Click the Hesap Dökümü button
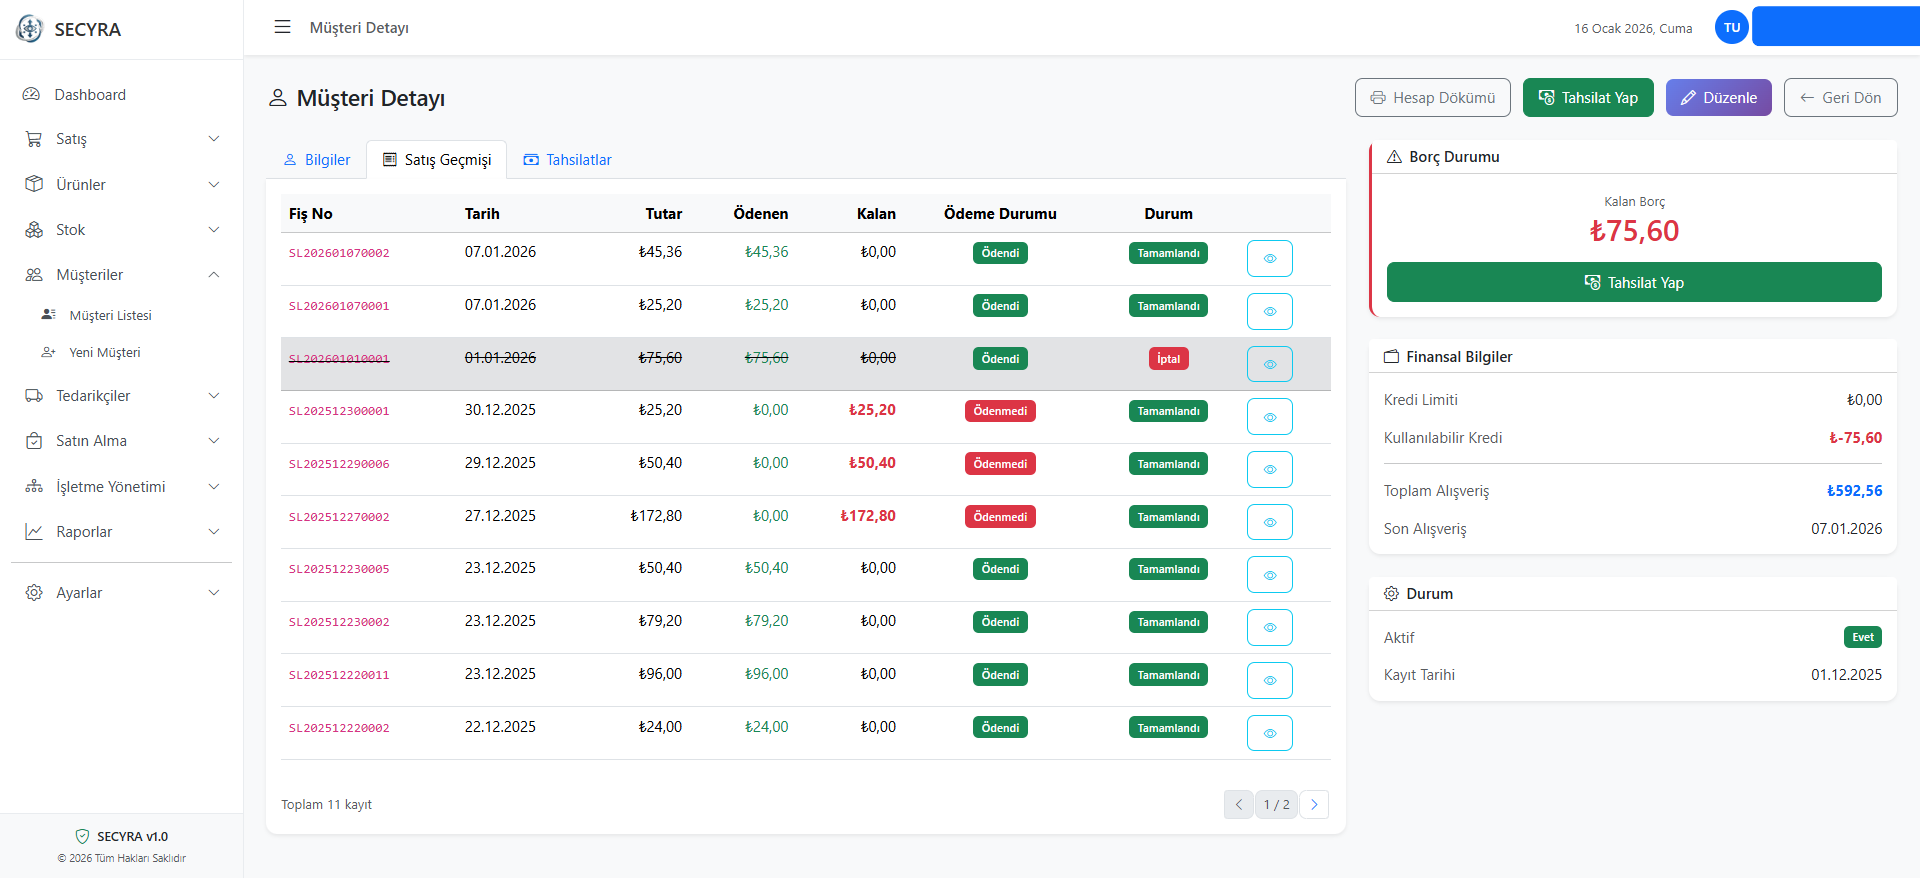Viewport: 1920px width, 878px height. [1432, 98]
